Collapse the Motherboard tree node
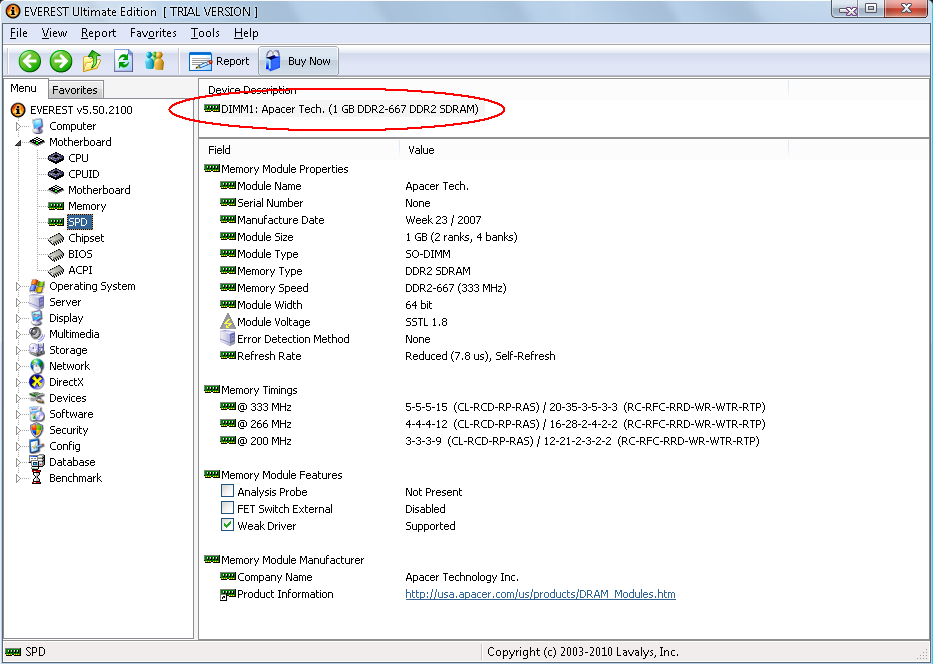 tap(18, 142)
